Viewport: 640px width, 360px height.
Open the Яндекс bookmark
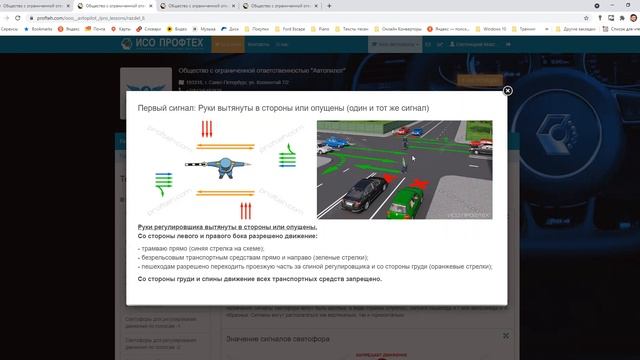(69, 29)
